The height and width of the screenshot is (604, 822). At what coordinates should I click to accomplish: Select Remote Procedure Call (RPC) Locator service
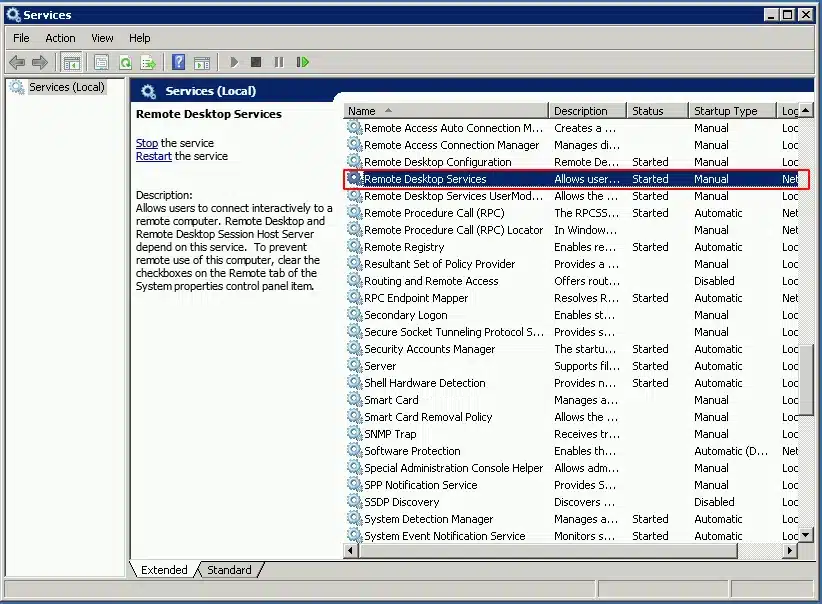[572, 230]
